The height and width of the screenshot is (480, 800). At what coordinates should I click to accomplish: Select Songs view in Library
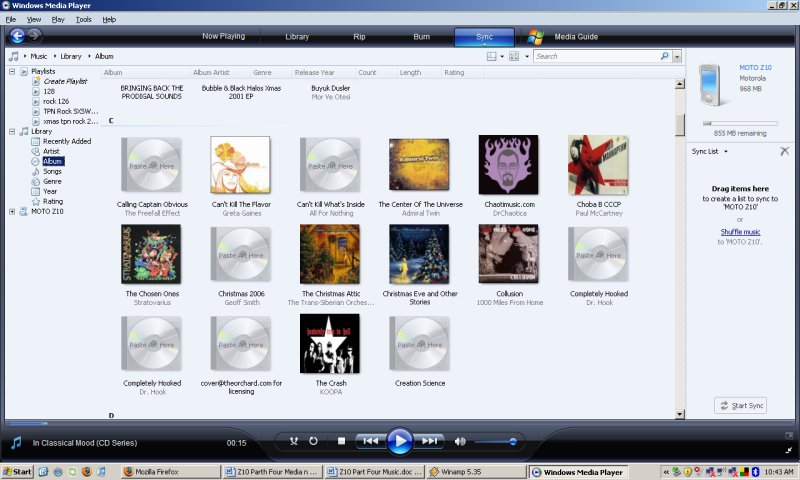coord(52,171)
